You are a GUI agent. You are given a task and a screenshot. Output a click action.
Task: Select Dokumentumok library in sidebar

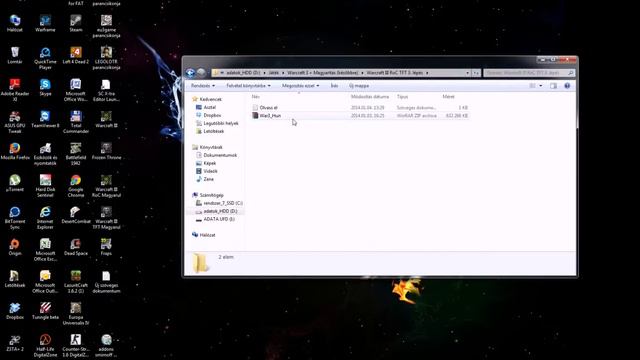coord(220,155)
